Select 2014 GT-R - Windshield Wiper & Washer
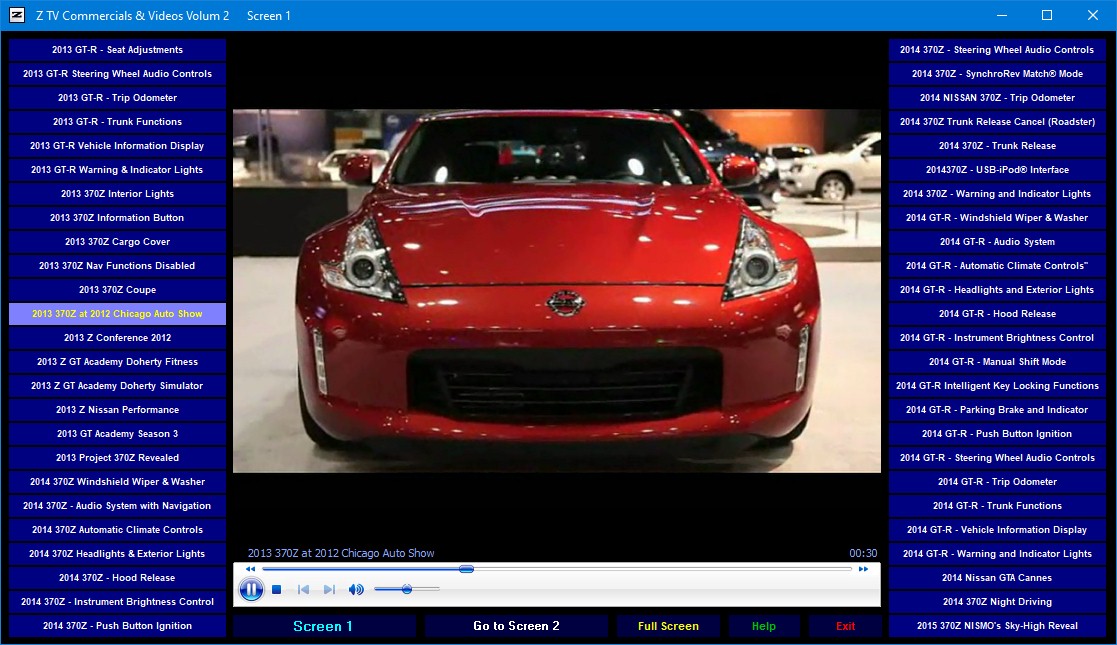This screenshot has height=645, width=1117. [x=997, y=217]
